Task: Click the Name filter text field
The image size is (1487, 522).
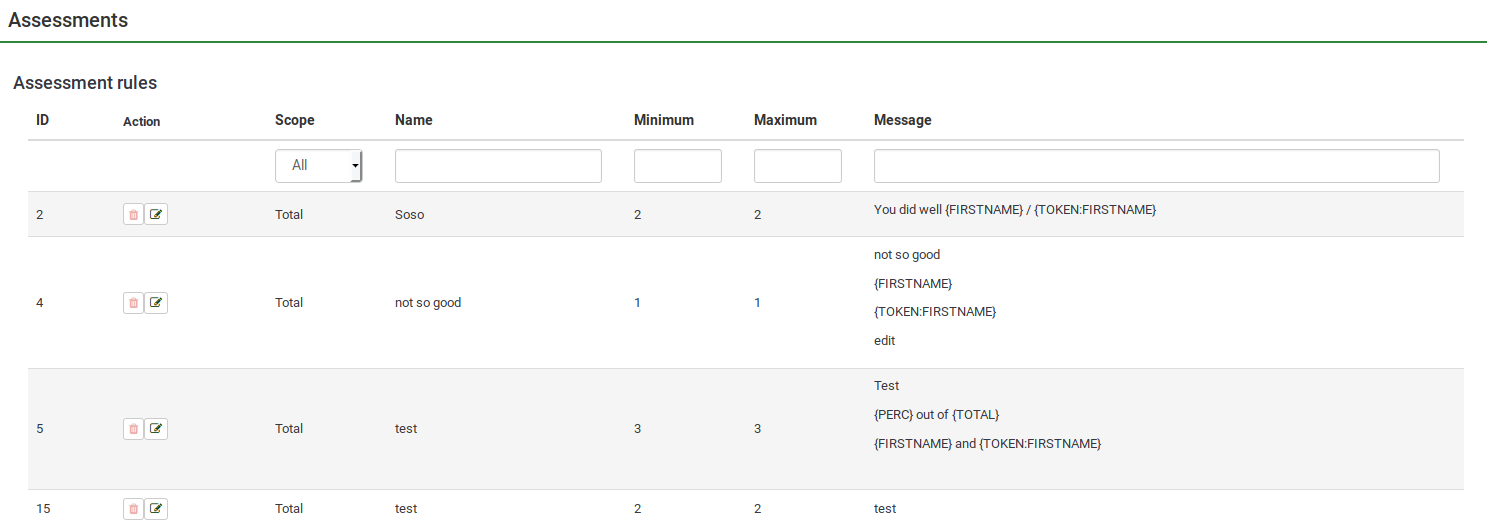Action: coord(498,166)
